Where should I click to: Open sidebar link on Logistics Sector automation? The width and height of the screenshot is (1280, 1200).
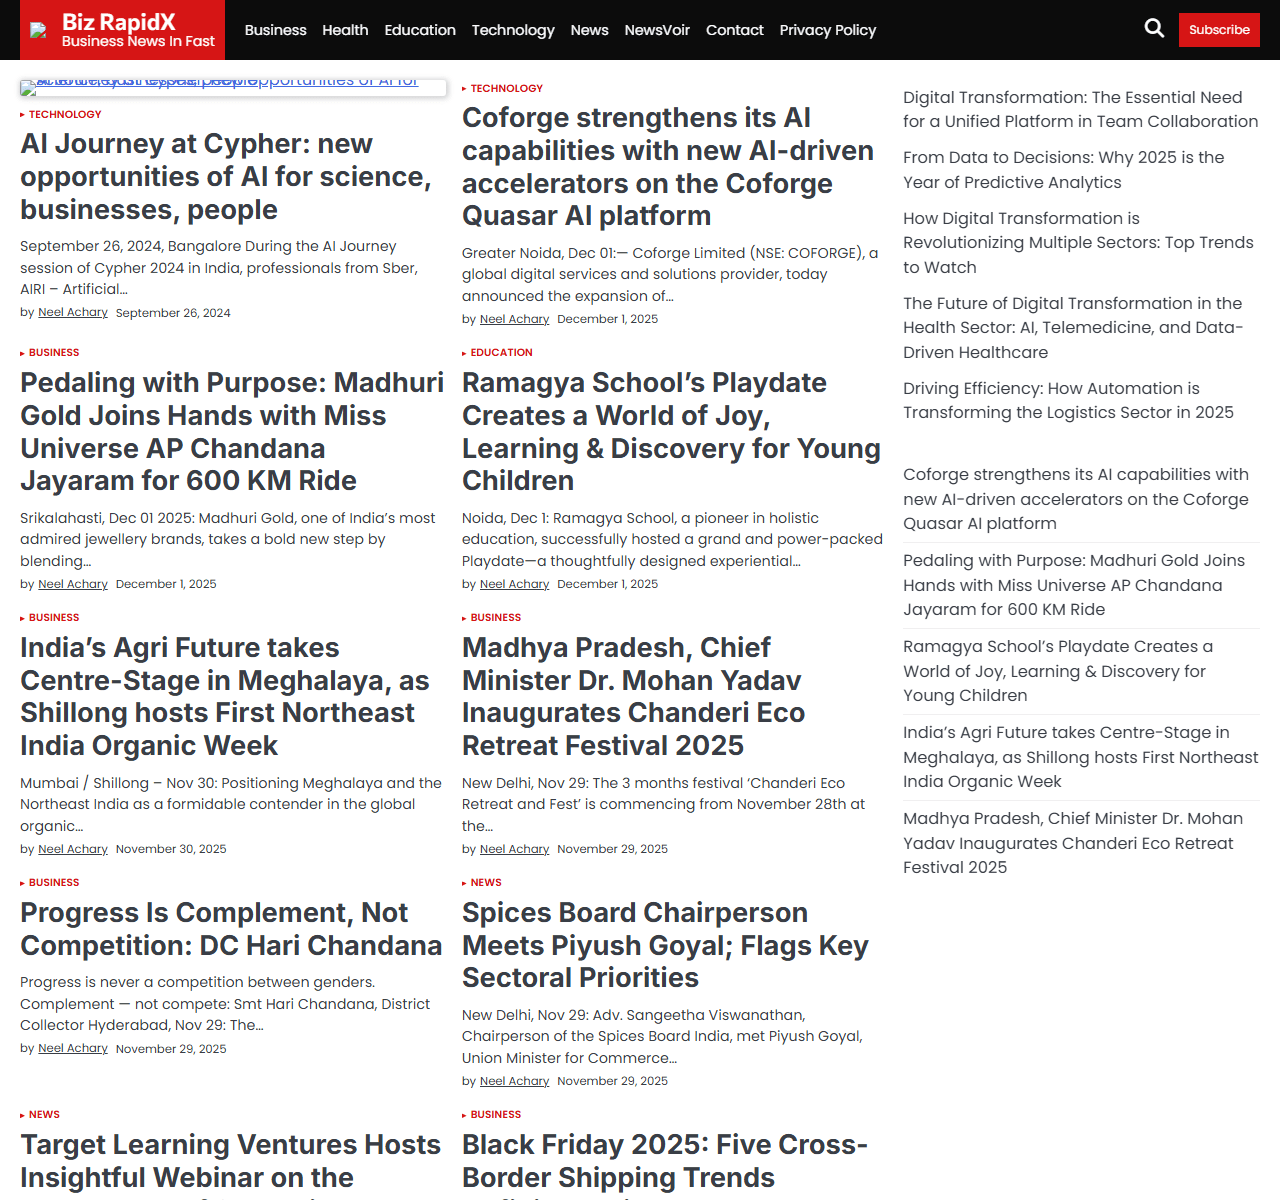coord(1067,400)
